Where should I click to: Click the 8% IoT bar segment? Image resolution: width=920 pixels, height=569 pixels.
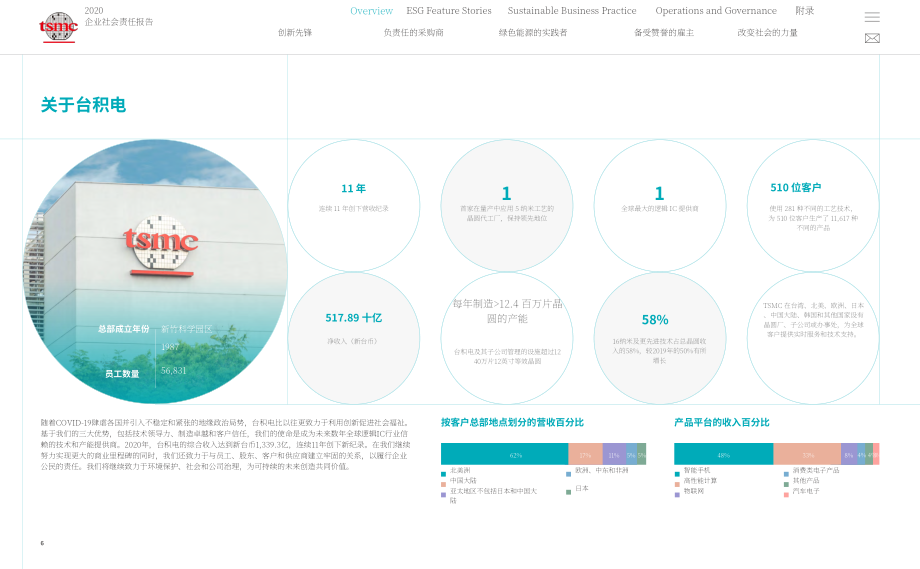pos(849,455)
